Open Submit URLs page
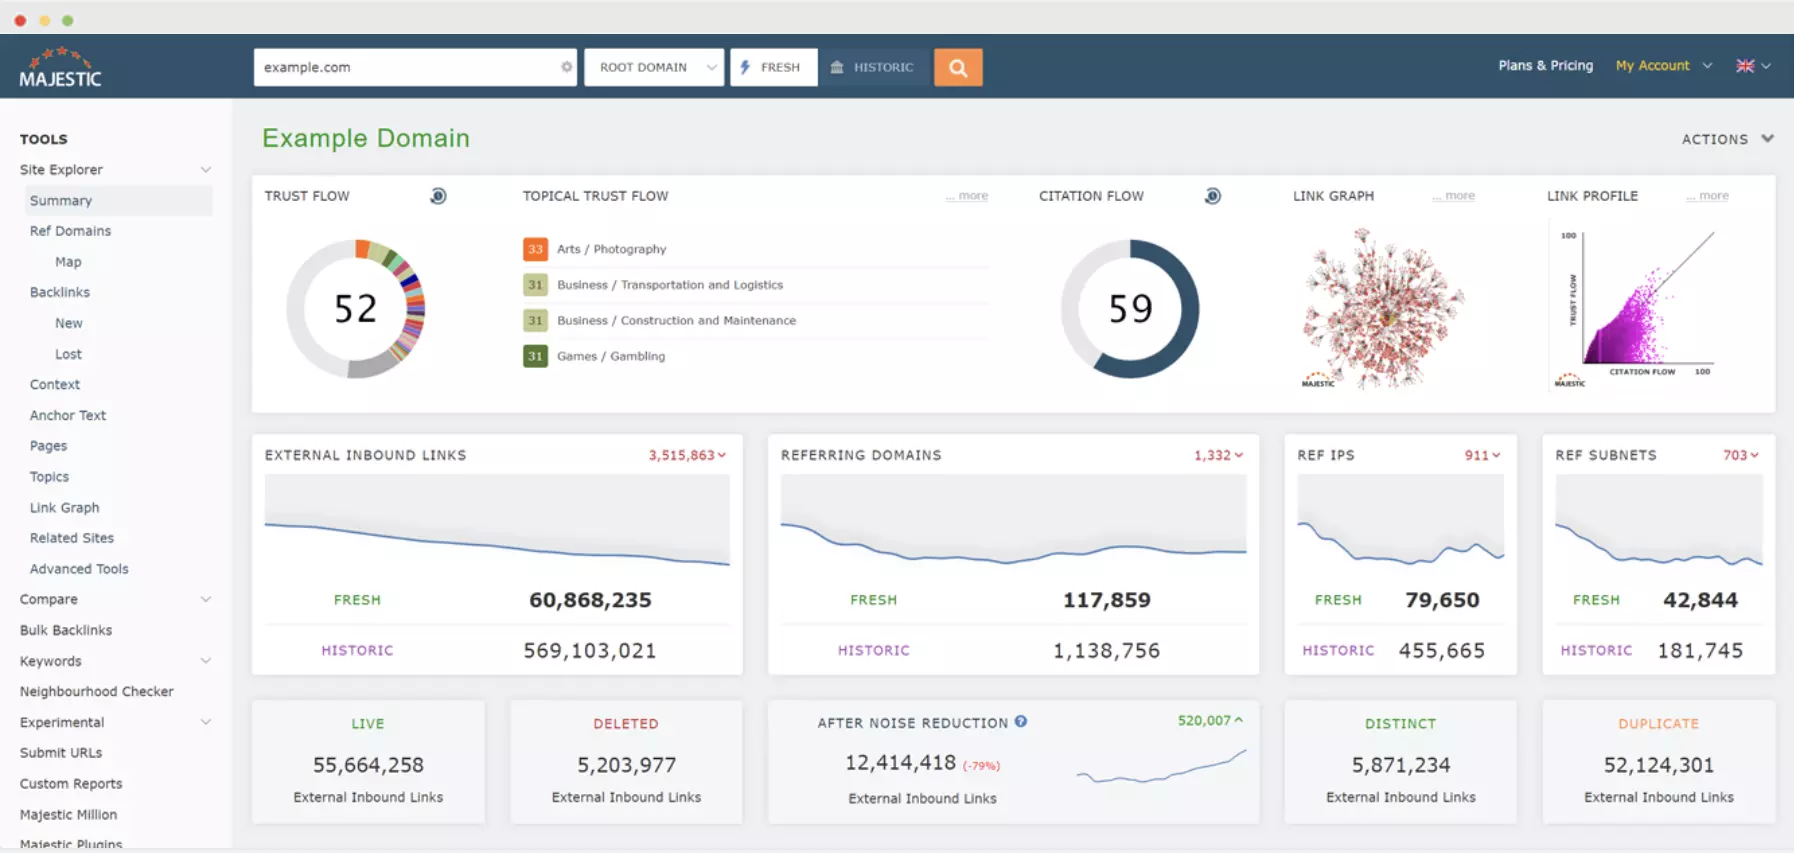 [x=61, y=753]
